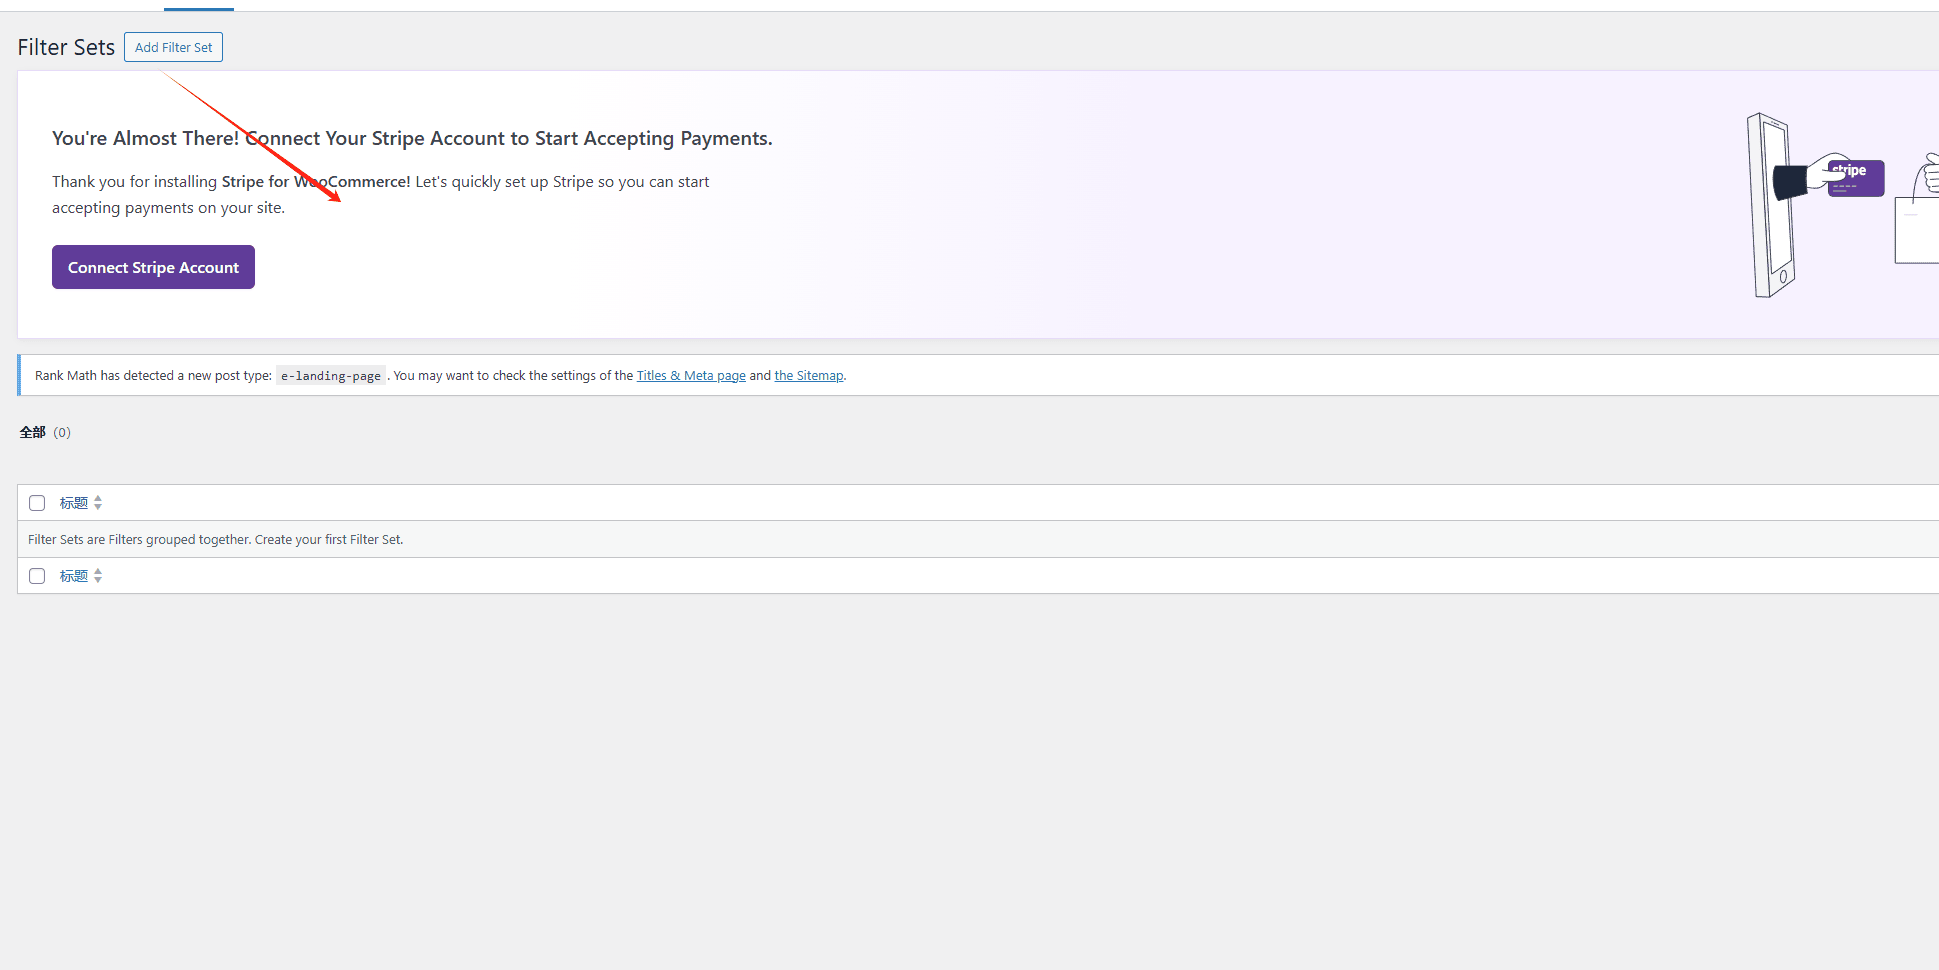Screen dimensions: 1939x970
Task: Click sort arrows next to header 标题
Action: [98, 503]
